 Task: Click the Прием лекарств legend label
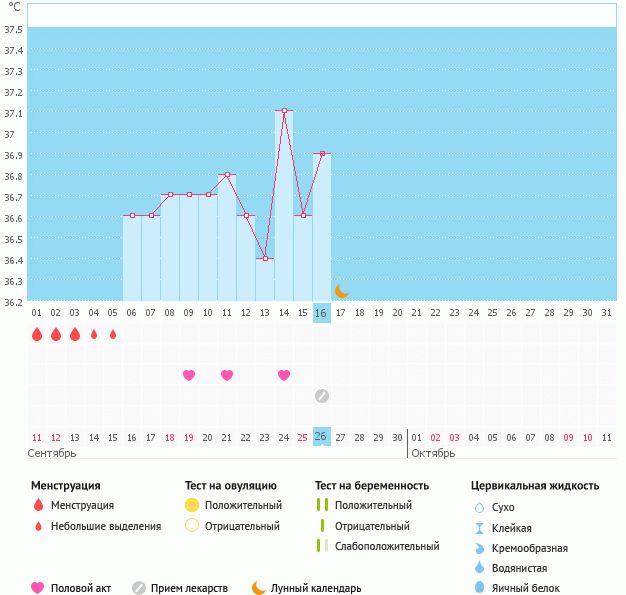tap(190, 588)
